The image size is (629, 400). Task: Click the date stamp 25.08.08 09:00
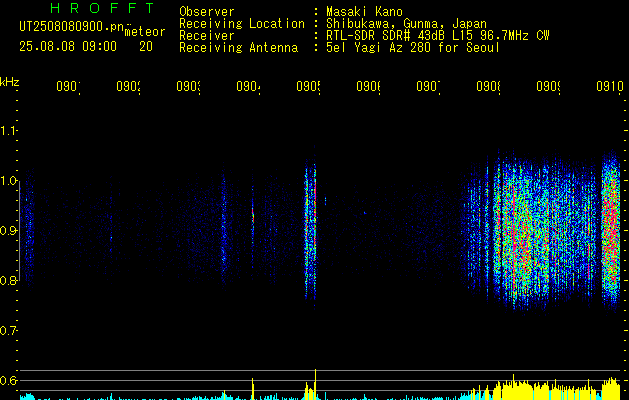click(x=68, y=47)
